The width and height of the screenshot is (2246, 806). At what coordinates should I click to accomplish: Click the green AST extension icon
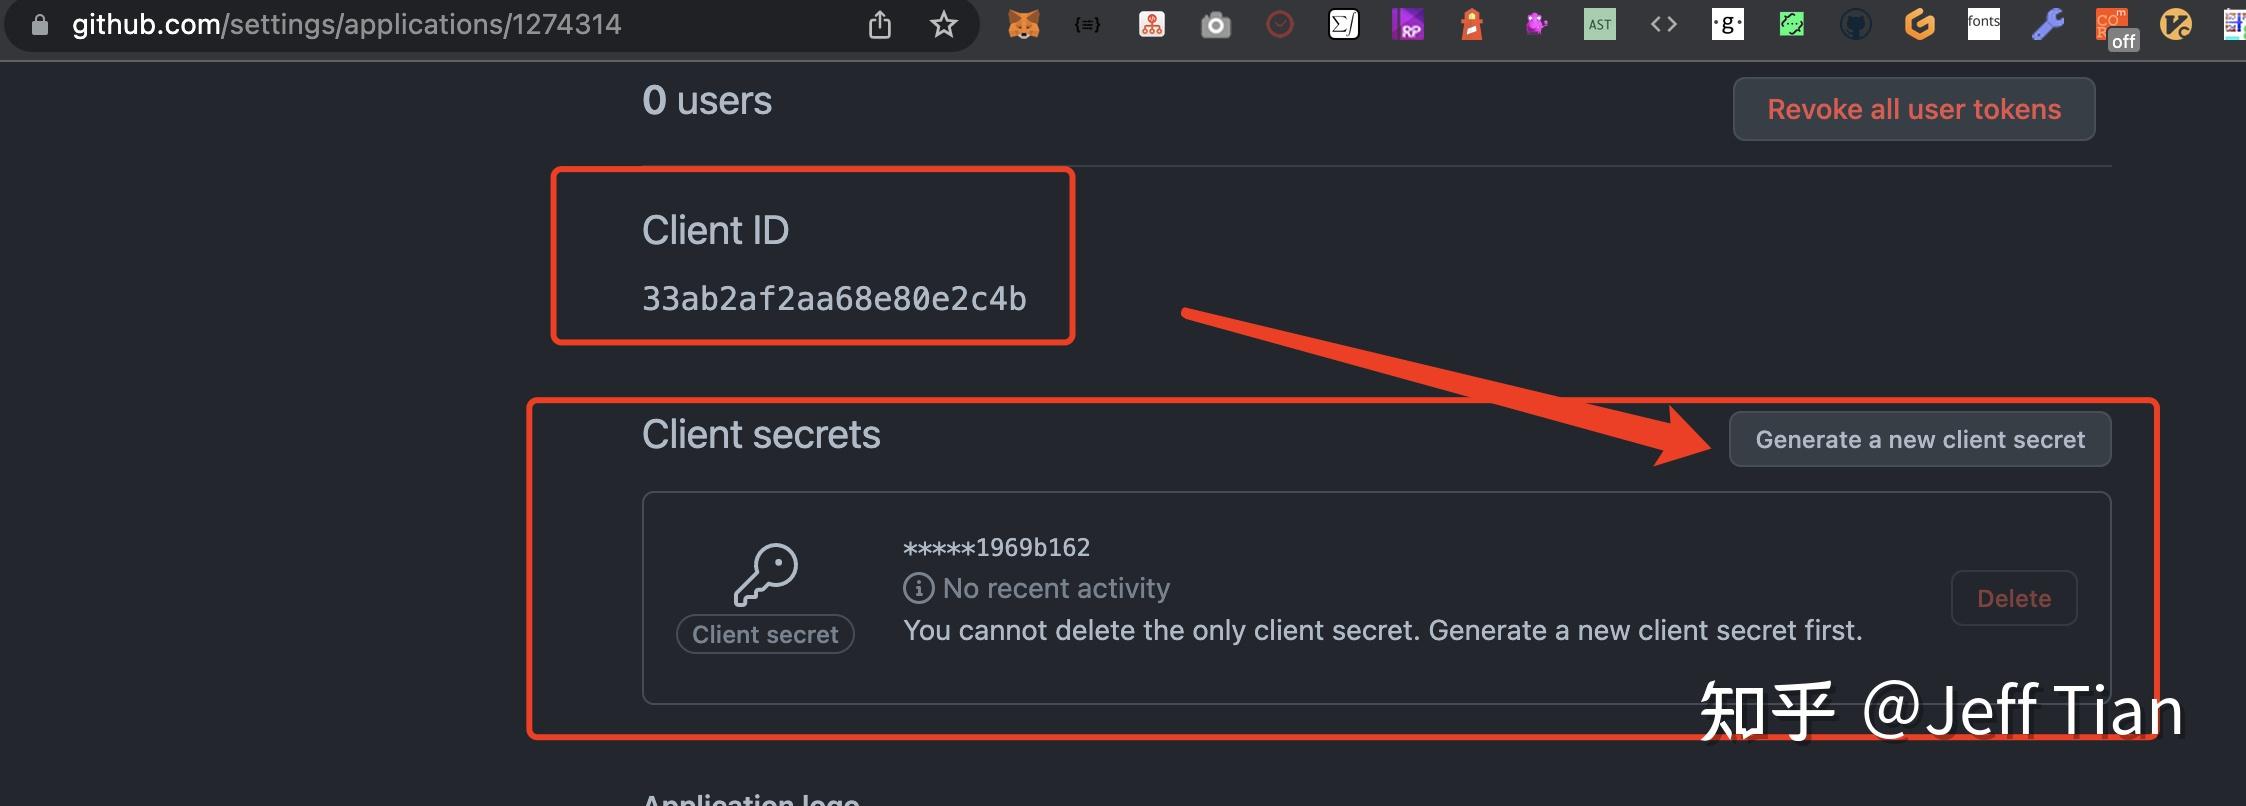point(1599,24)
